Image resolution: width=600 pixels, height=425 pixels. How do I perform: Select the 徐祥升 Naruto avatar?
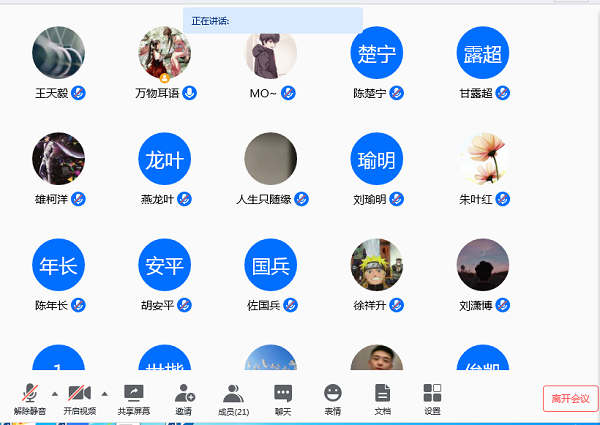coord(377,265)
